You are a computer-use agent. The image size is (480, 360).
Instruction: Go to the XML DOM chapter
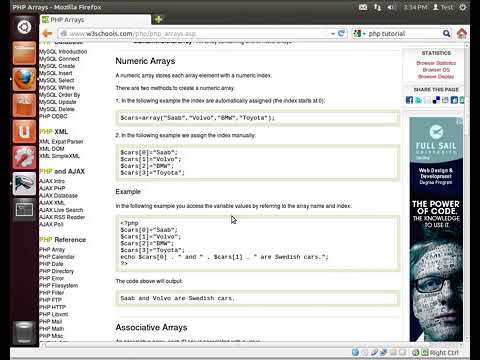(52, 149)
